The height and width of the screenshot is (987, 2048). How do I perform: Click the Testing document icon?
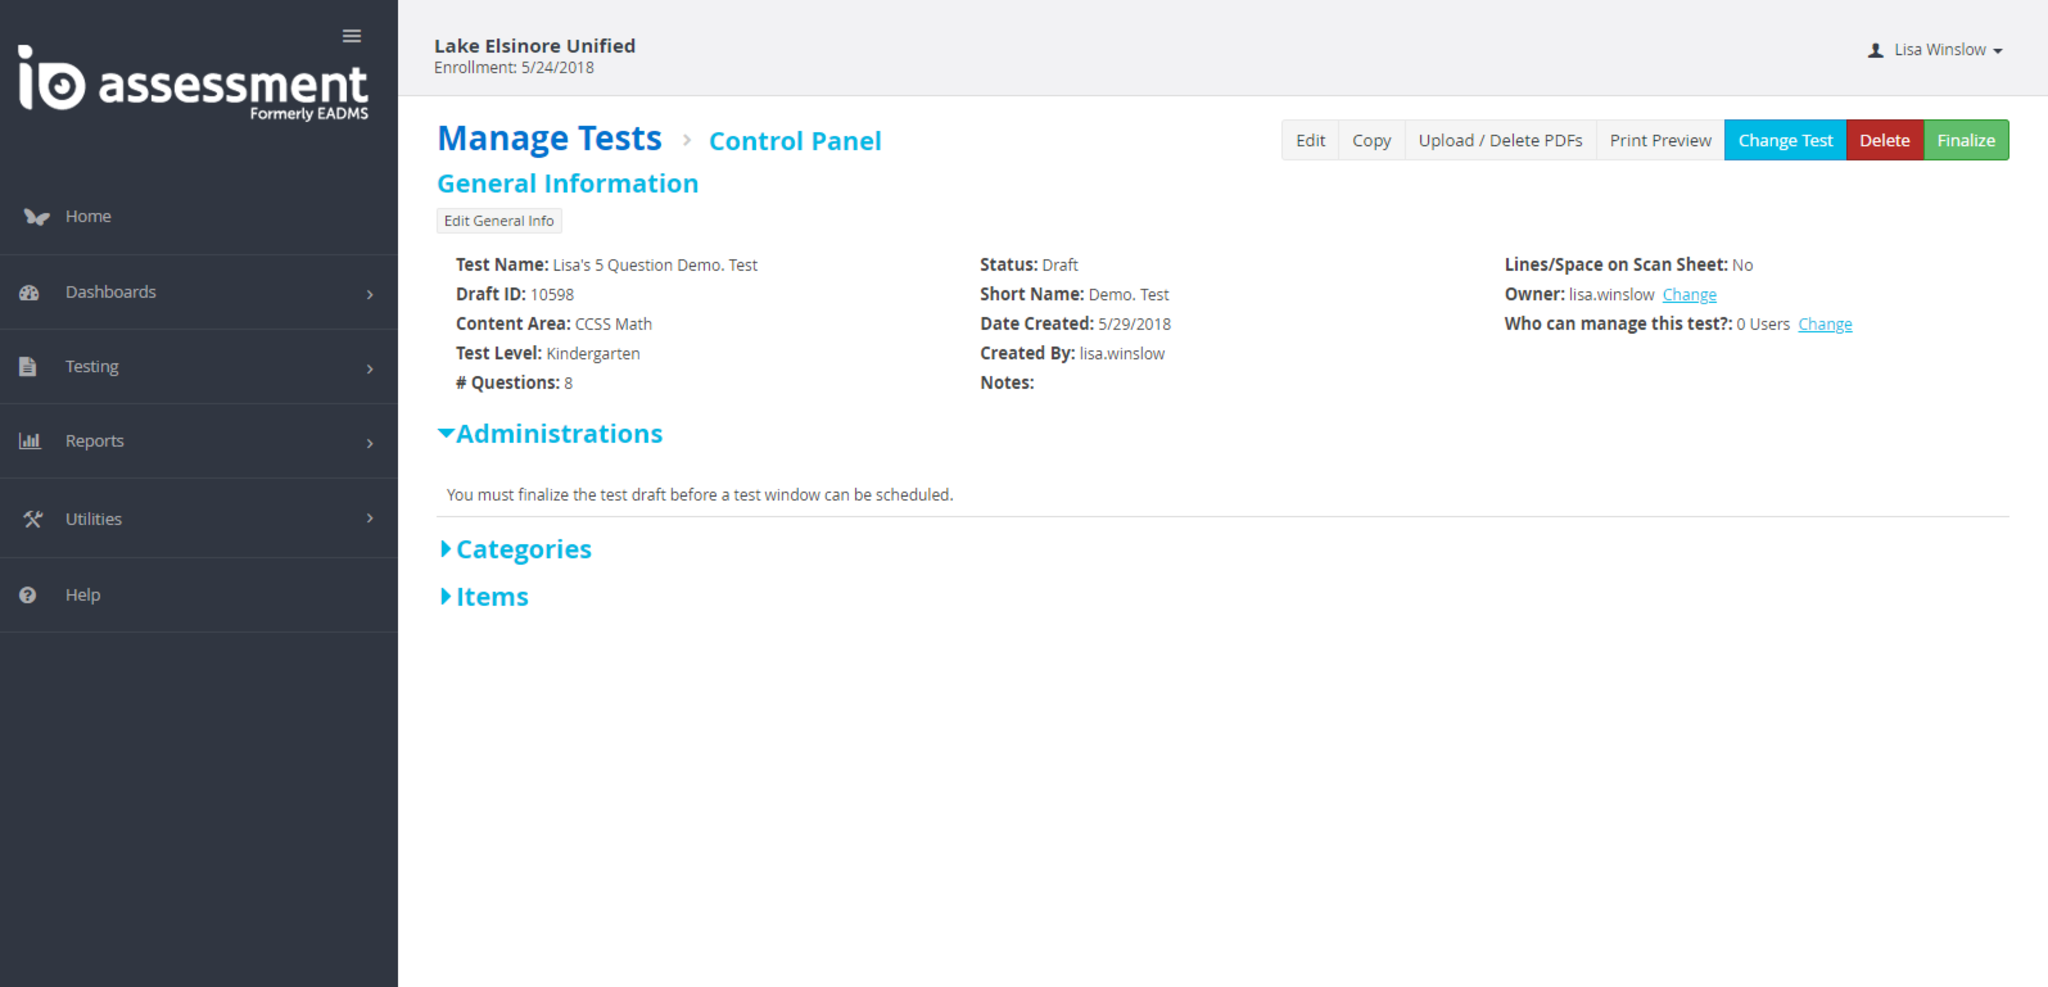28,367
